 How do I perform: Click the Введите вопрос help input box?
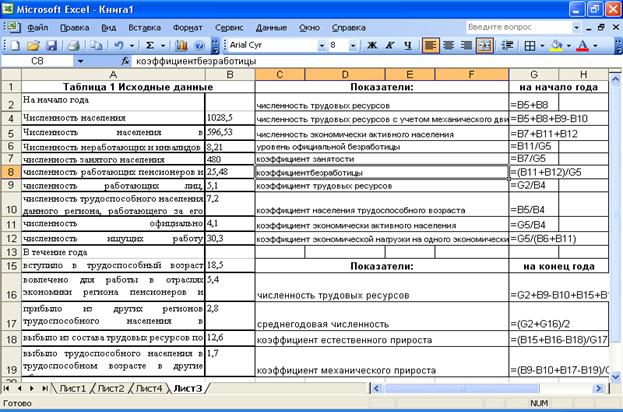click(519, 27)
